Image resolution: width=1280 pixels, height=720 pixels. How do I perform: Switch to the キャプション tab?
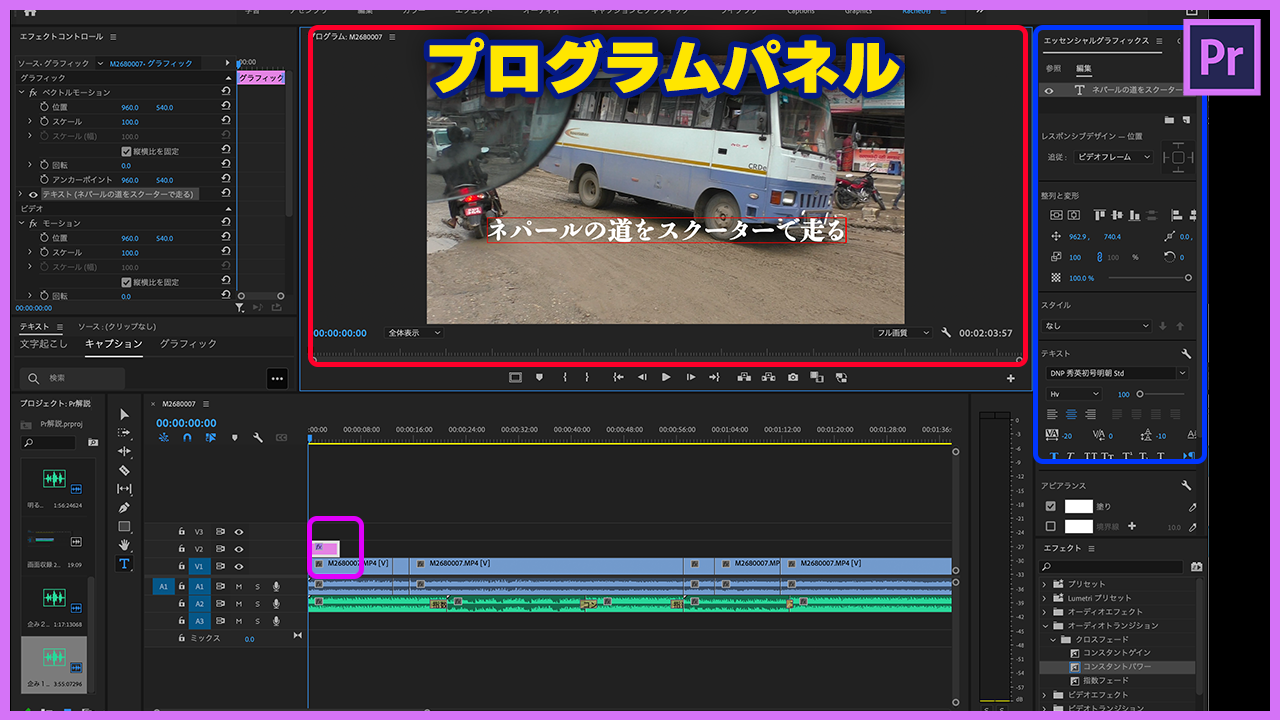(x=114, y=344)
